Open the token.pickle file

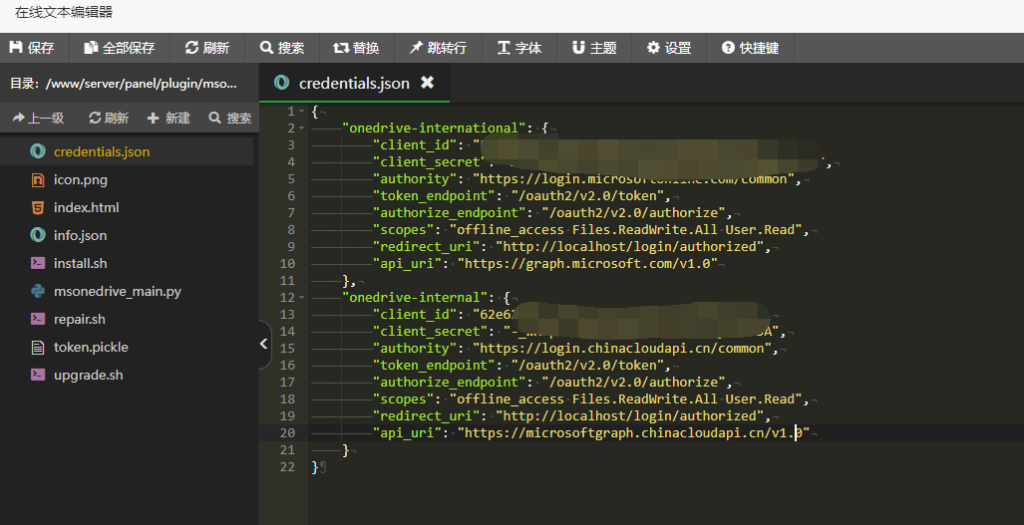pos(90,347)
